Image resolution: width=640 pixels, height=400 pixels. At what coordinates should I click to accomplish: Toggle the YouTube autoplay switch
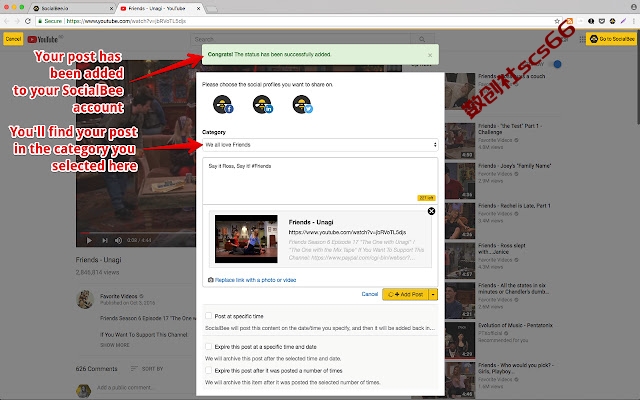pos(557,64)
